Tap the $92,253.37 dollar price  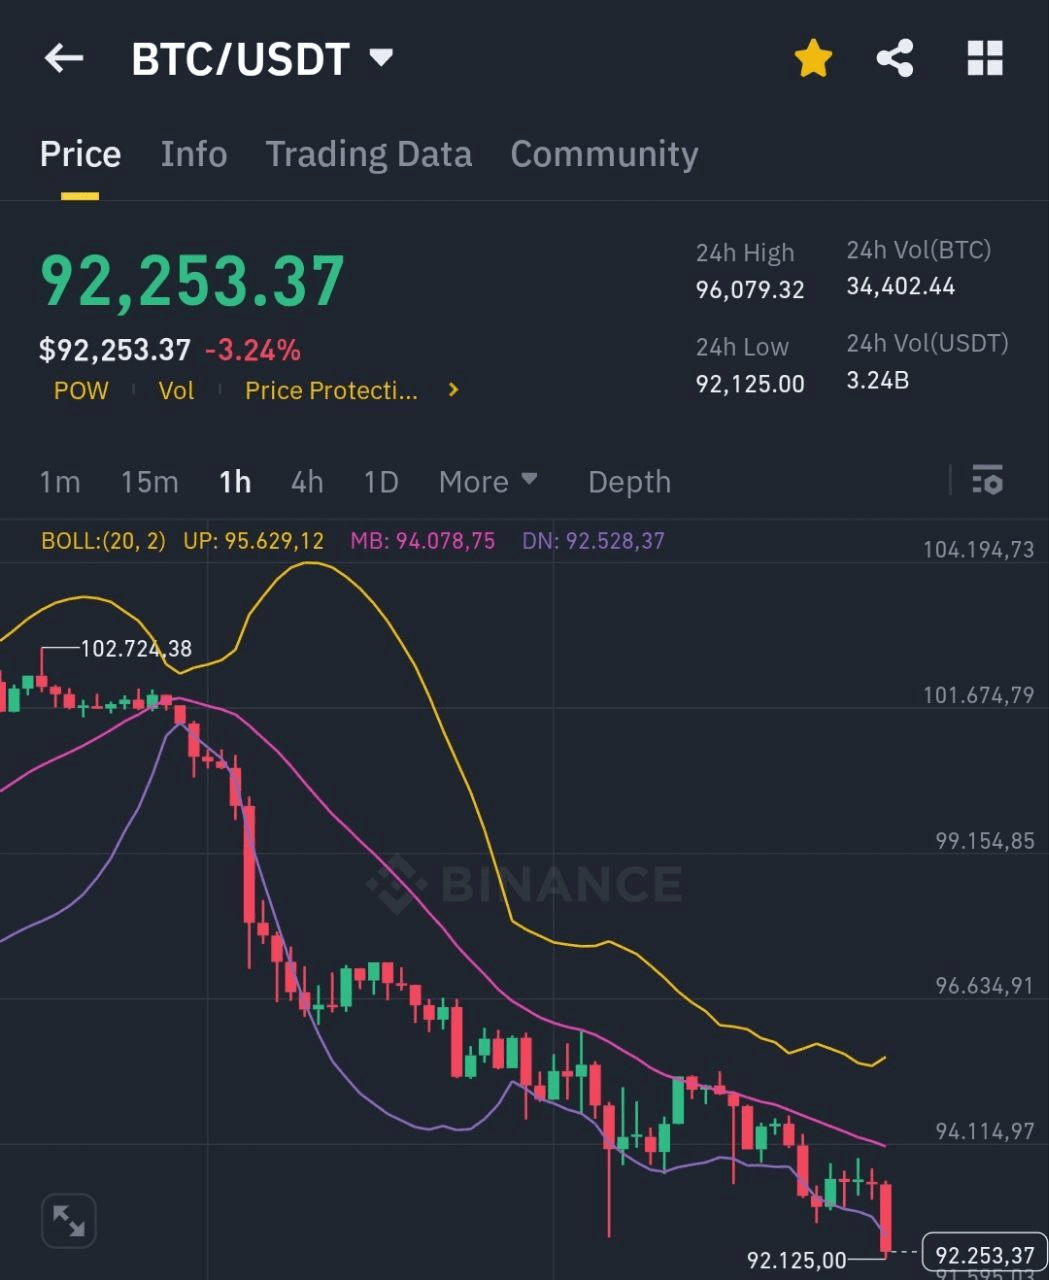click(x=115, y=350)
